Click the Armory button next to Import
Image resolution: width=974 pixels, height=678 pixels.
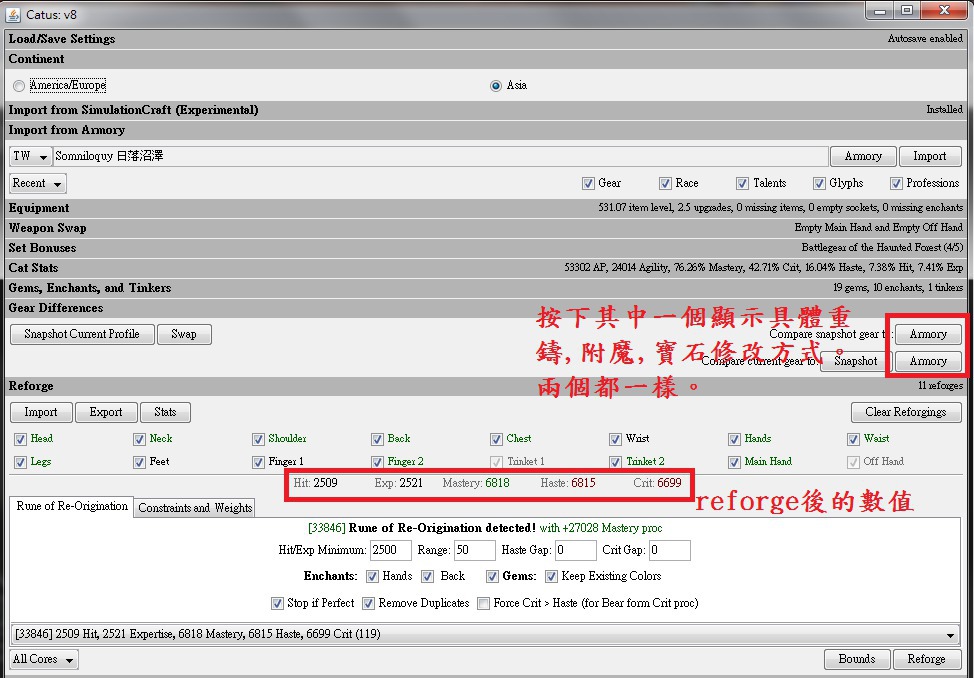point(863,156)
